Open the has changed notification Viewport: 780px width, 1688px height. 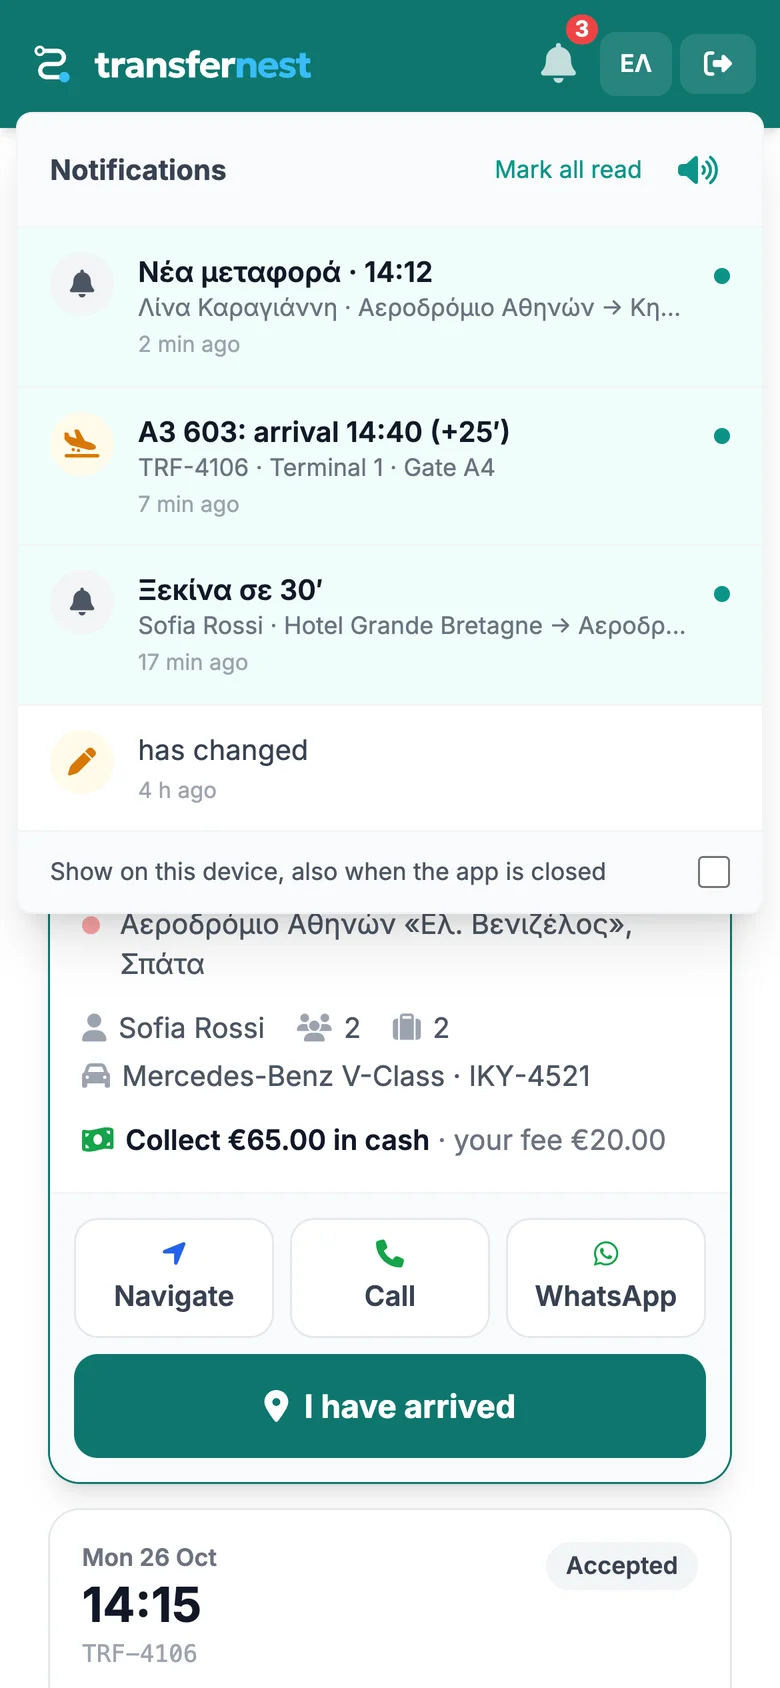[390, 768]
